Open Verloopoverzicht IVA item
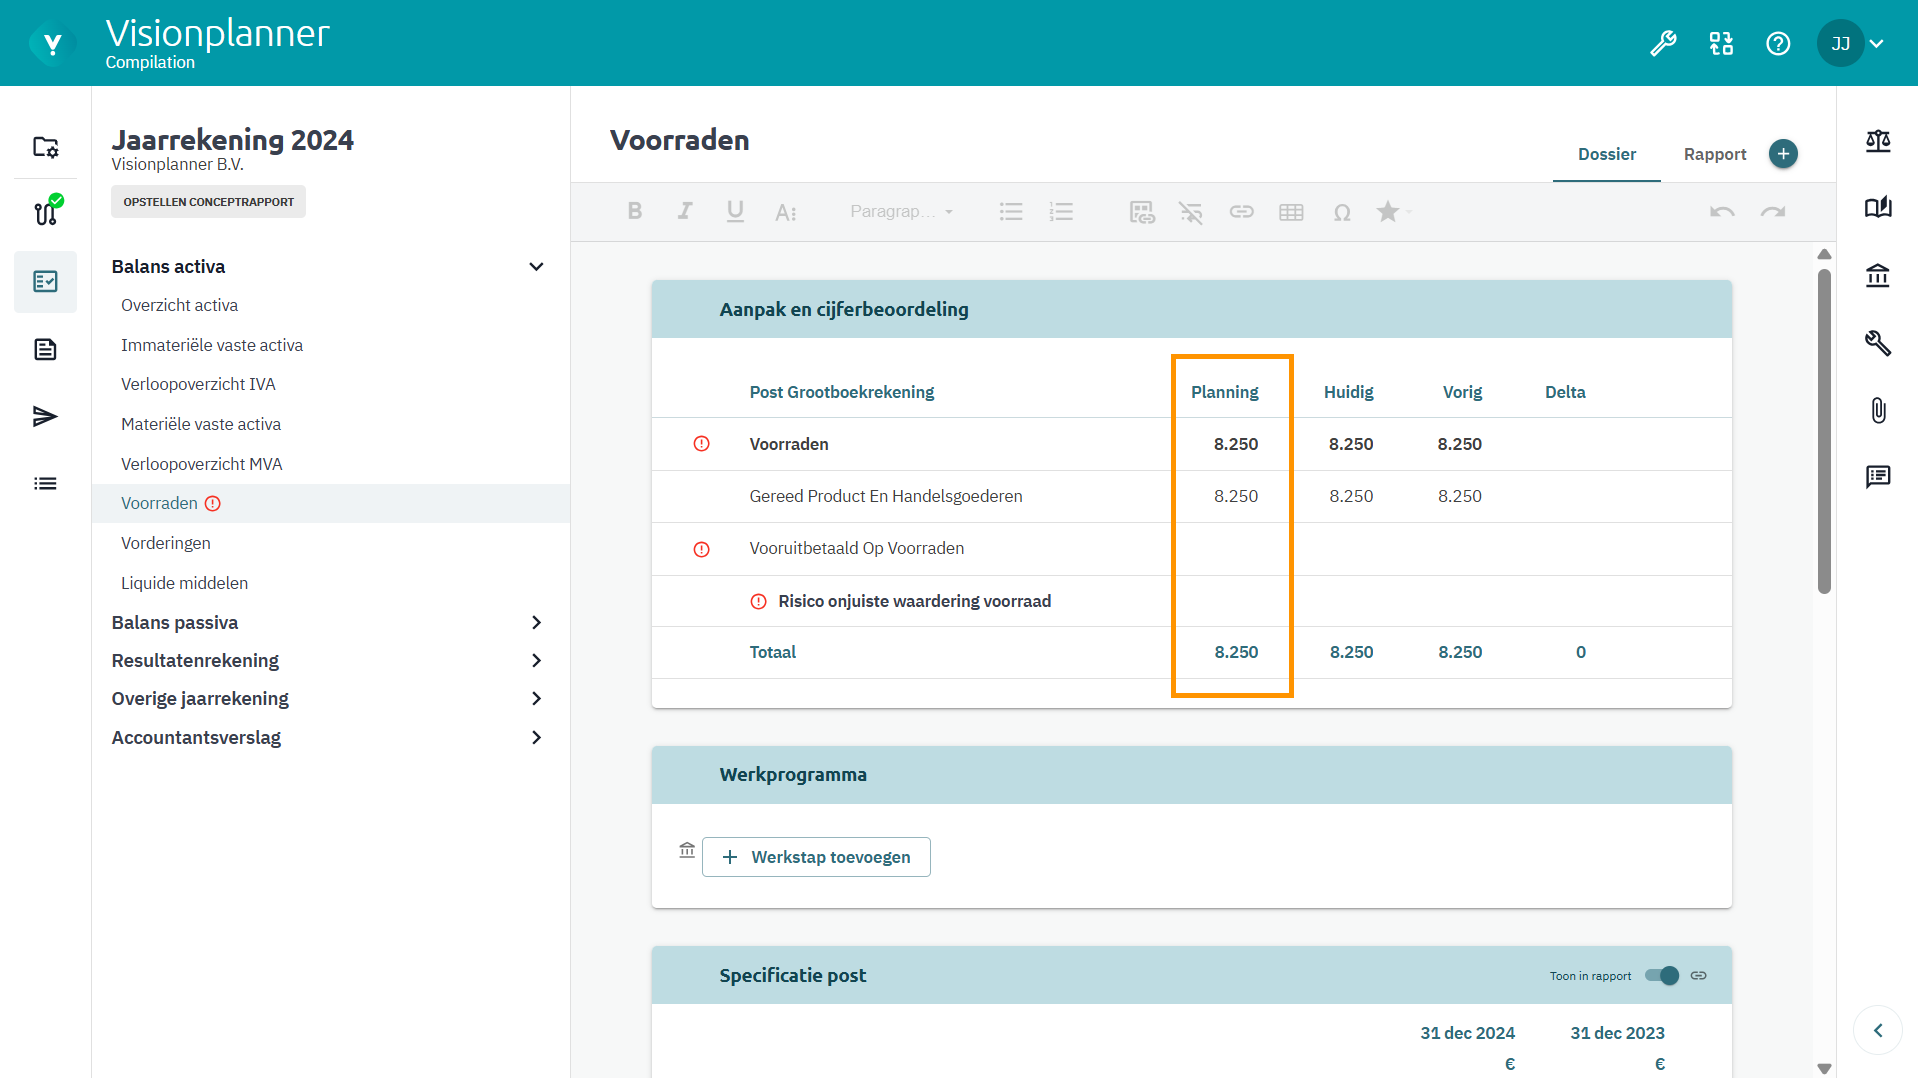 tap(198, 385)
